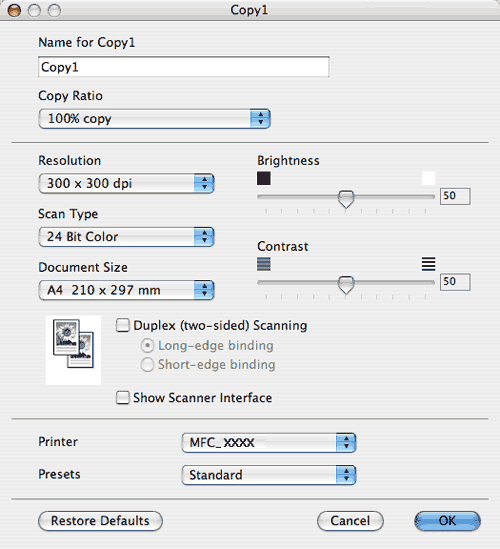
Task: Click the Brightness slider handle
Action: (x=346, y=199)
